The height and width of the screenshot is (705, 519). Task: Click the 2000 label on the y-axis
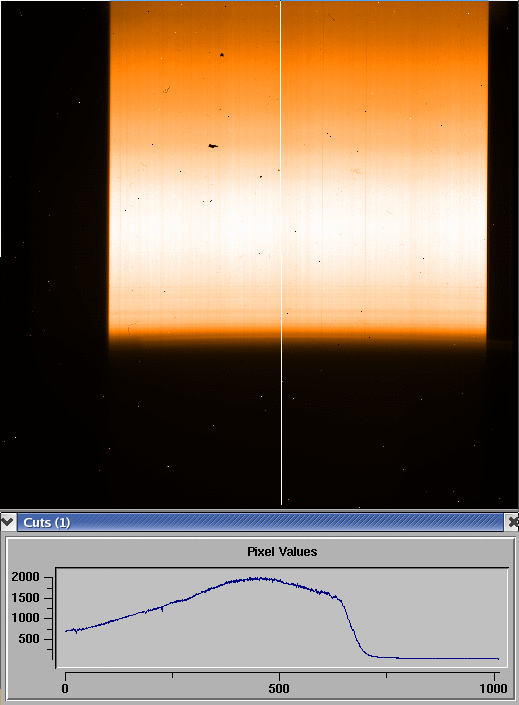(x=26, y=577)
